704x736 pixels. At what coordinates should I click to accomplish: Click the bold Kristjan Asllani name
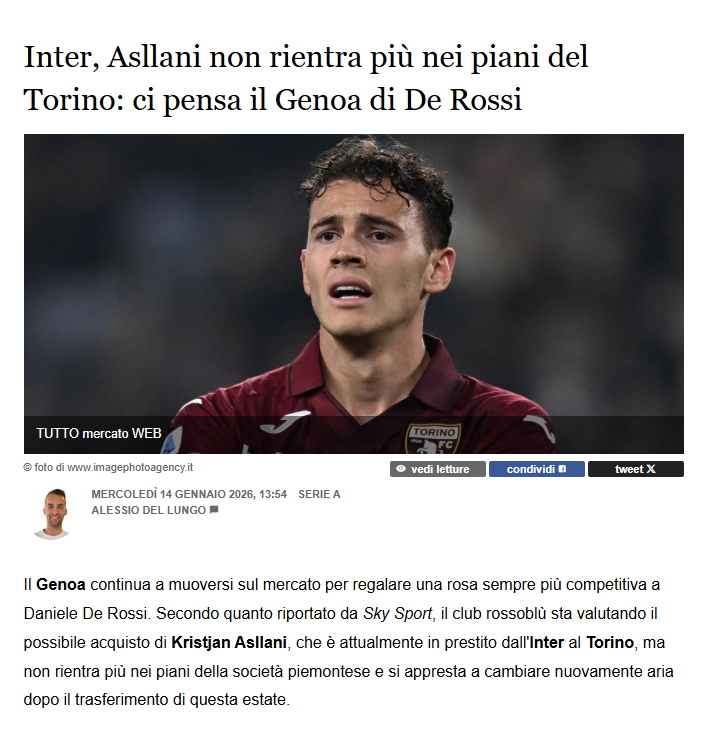coord(229,642)
